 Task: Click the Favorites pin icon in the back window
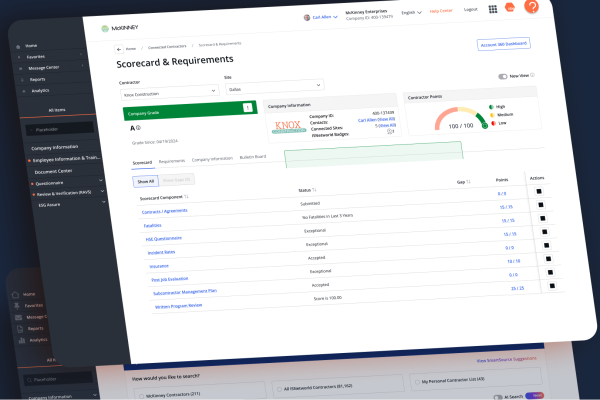point(16,306)
